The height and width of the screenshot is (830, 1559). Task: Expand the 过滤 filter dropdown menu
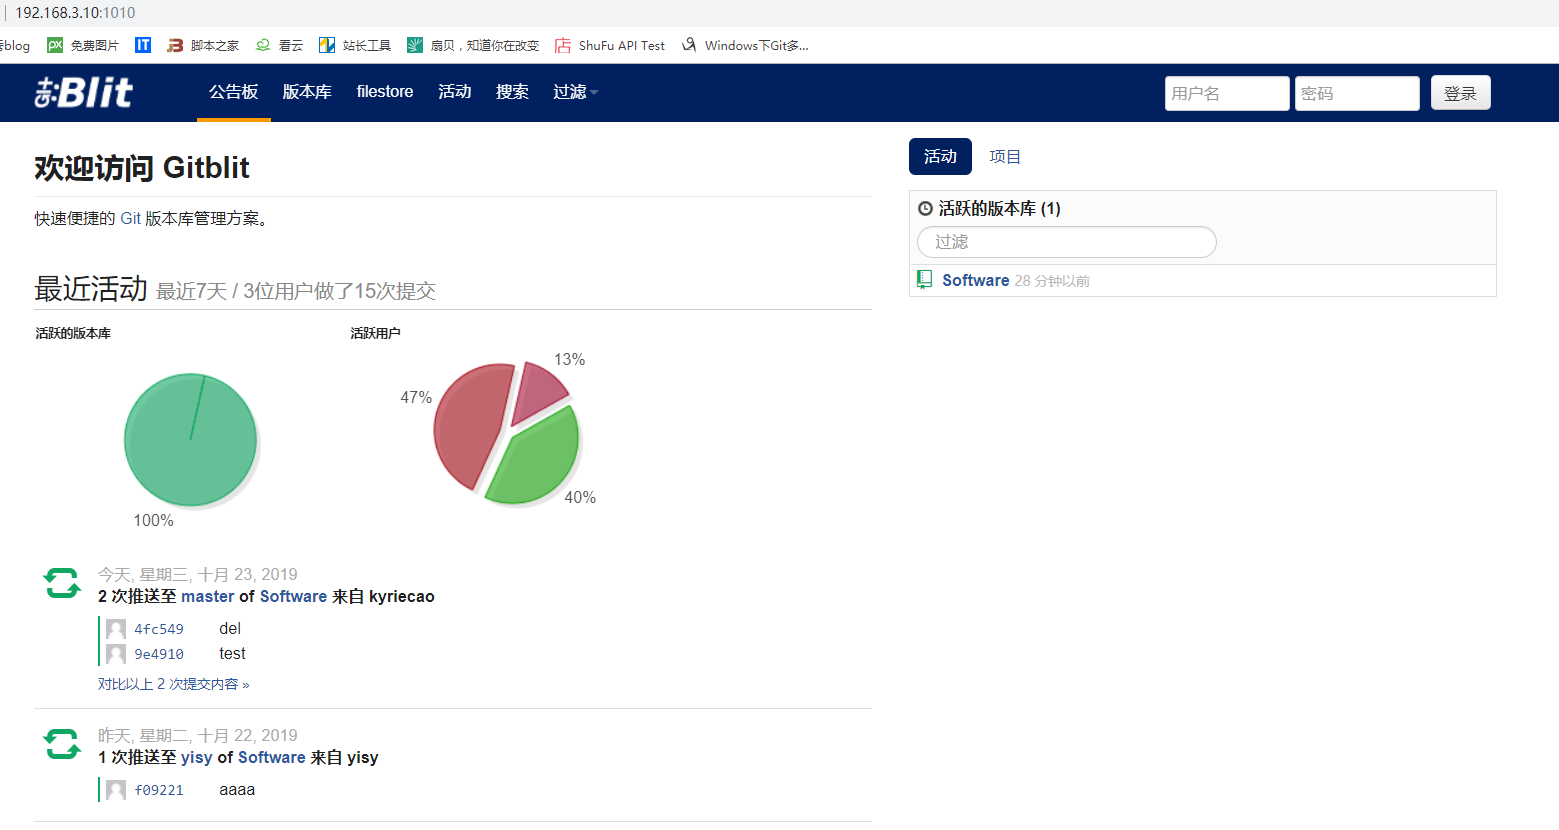click(x=575, y=92)
